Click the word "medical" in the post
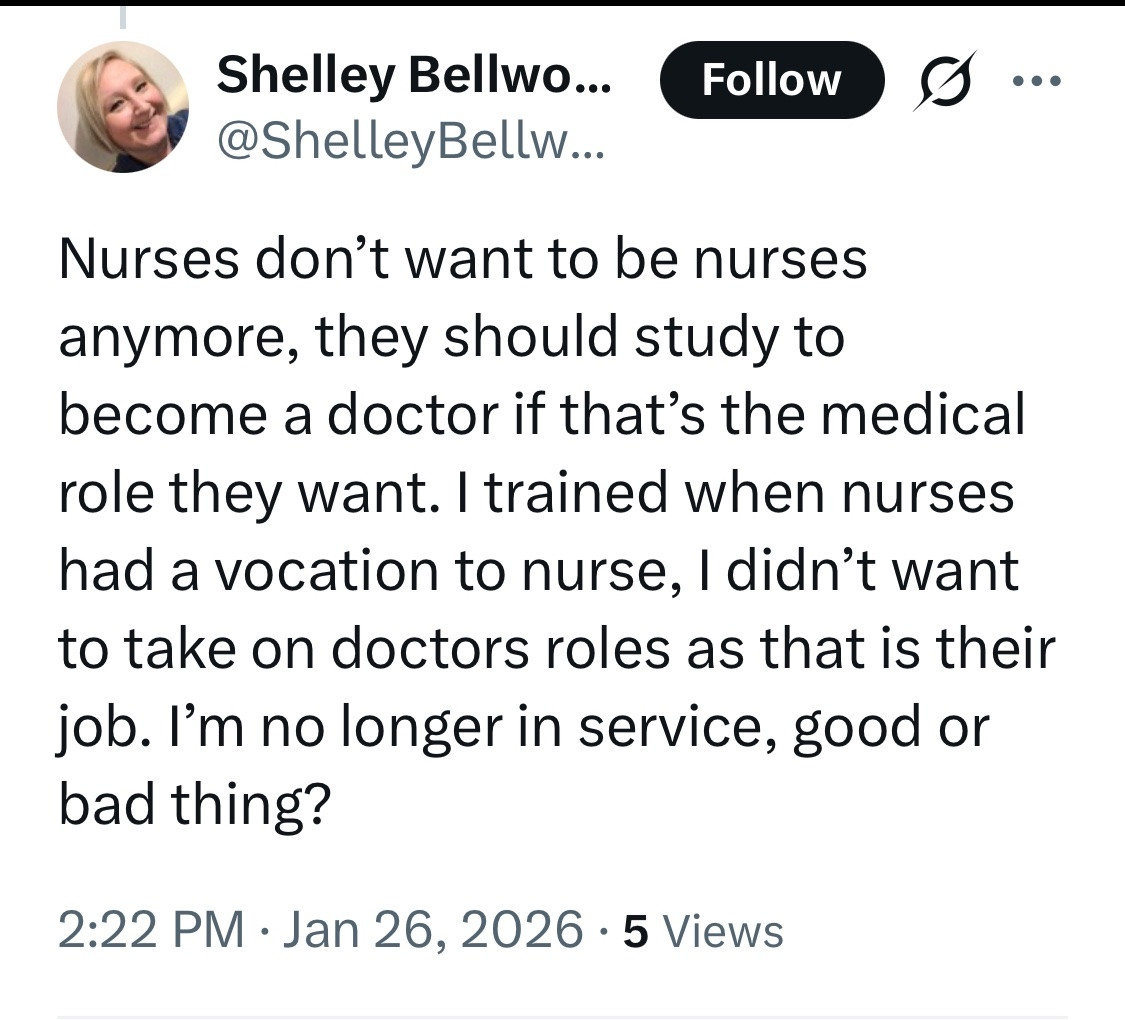1125x1020 pixels. click(x=925, y=415)
